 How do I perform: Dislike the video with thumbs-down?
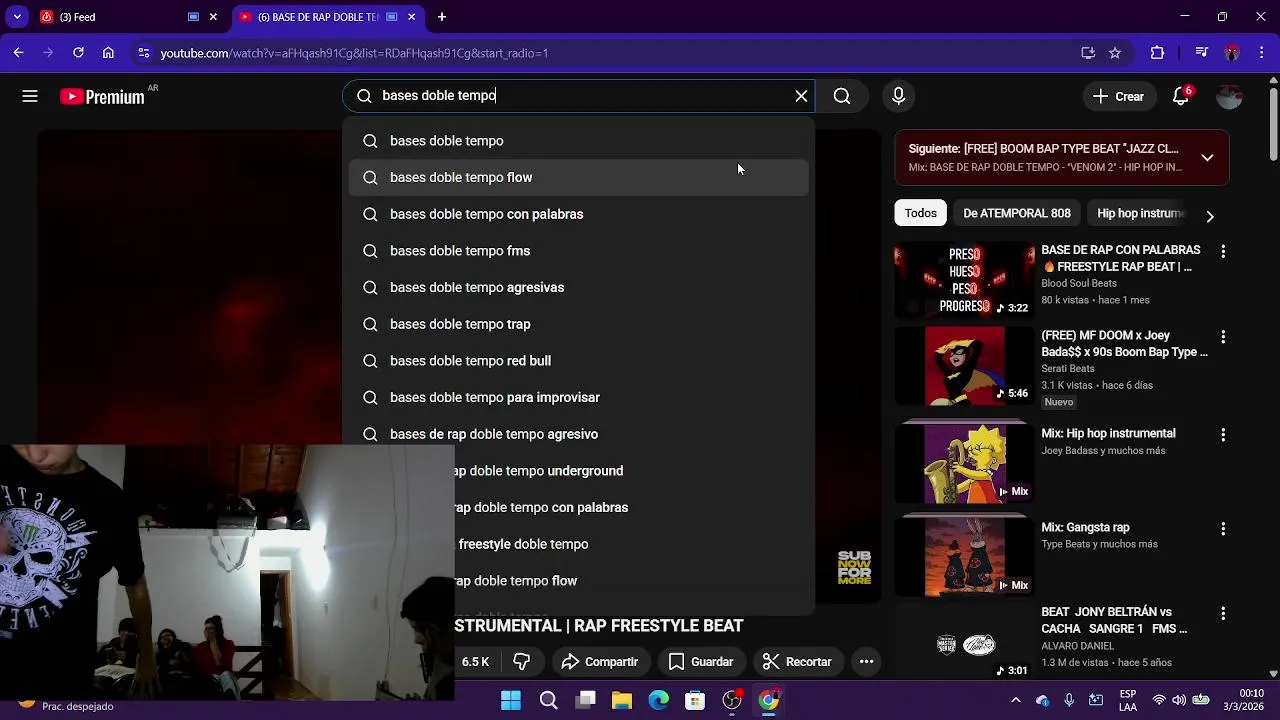(521, 662)
